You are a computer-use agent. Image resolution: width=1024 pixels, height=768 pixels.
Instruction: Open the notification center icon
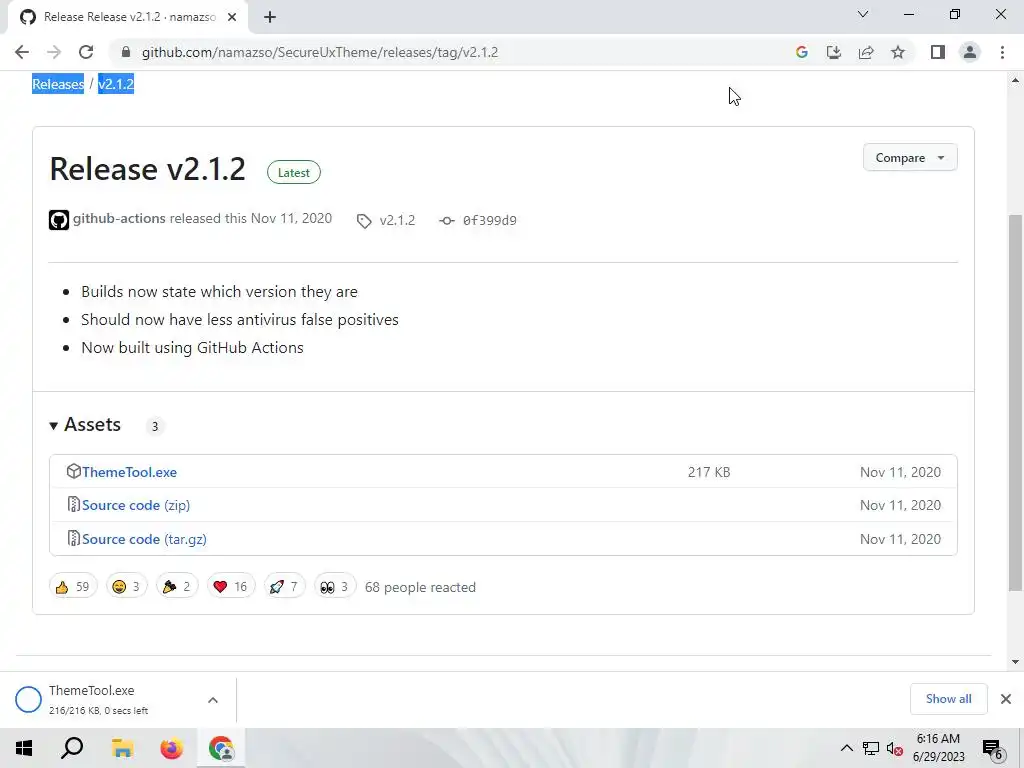pos(992,749)
